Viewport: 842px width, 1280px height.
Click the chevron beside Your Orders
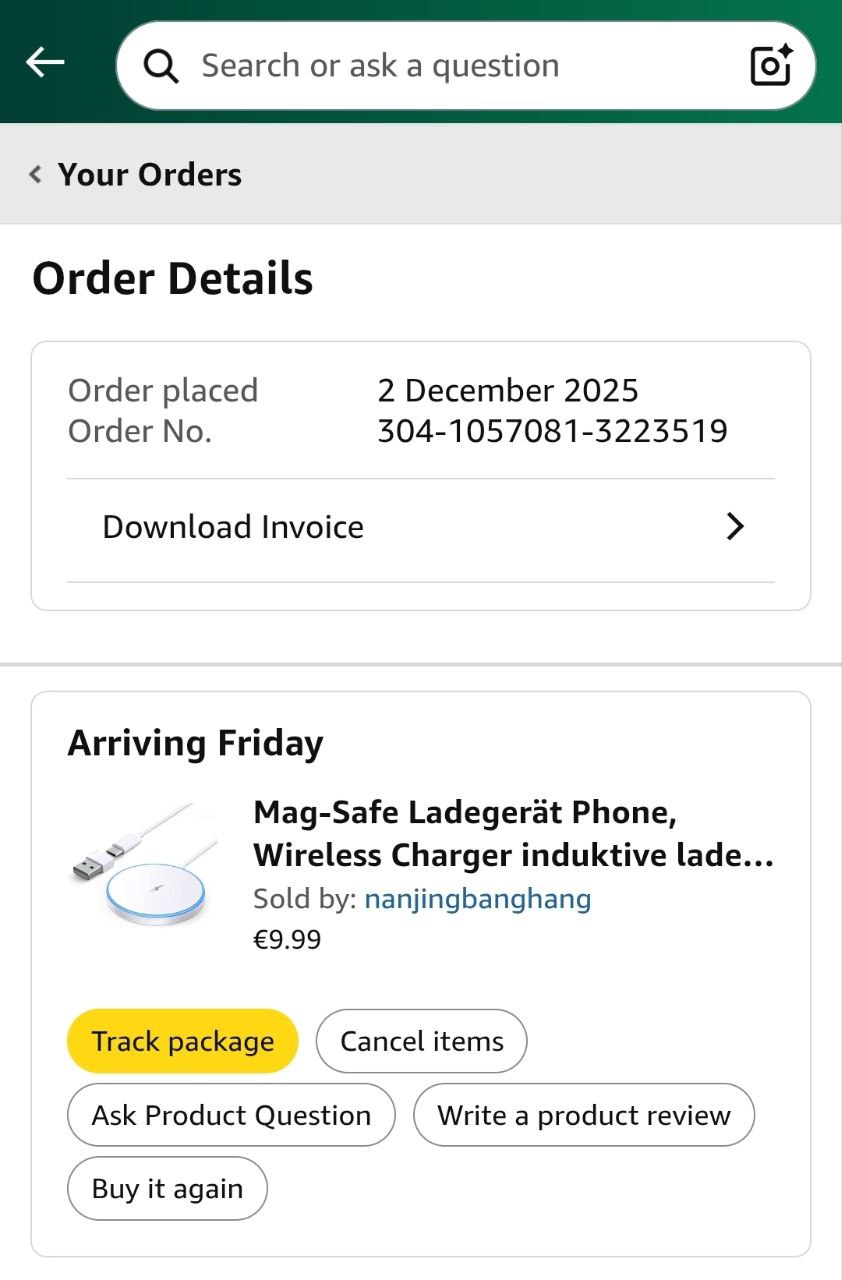[36, 175]
